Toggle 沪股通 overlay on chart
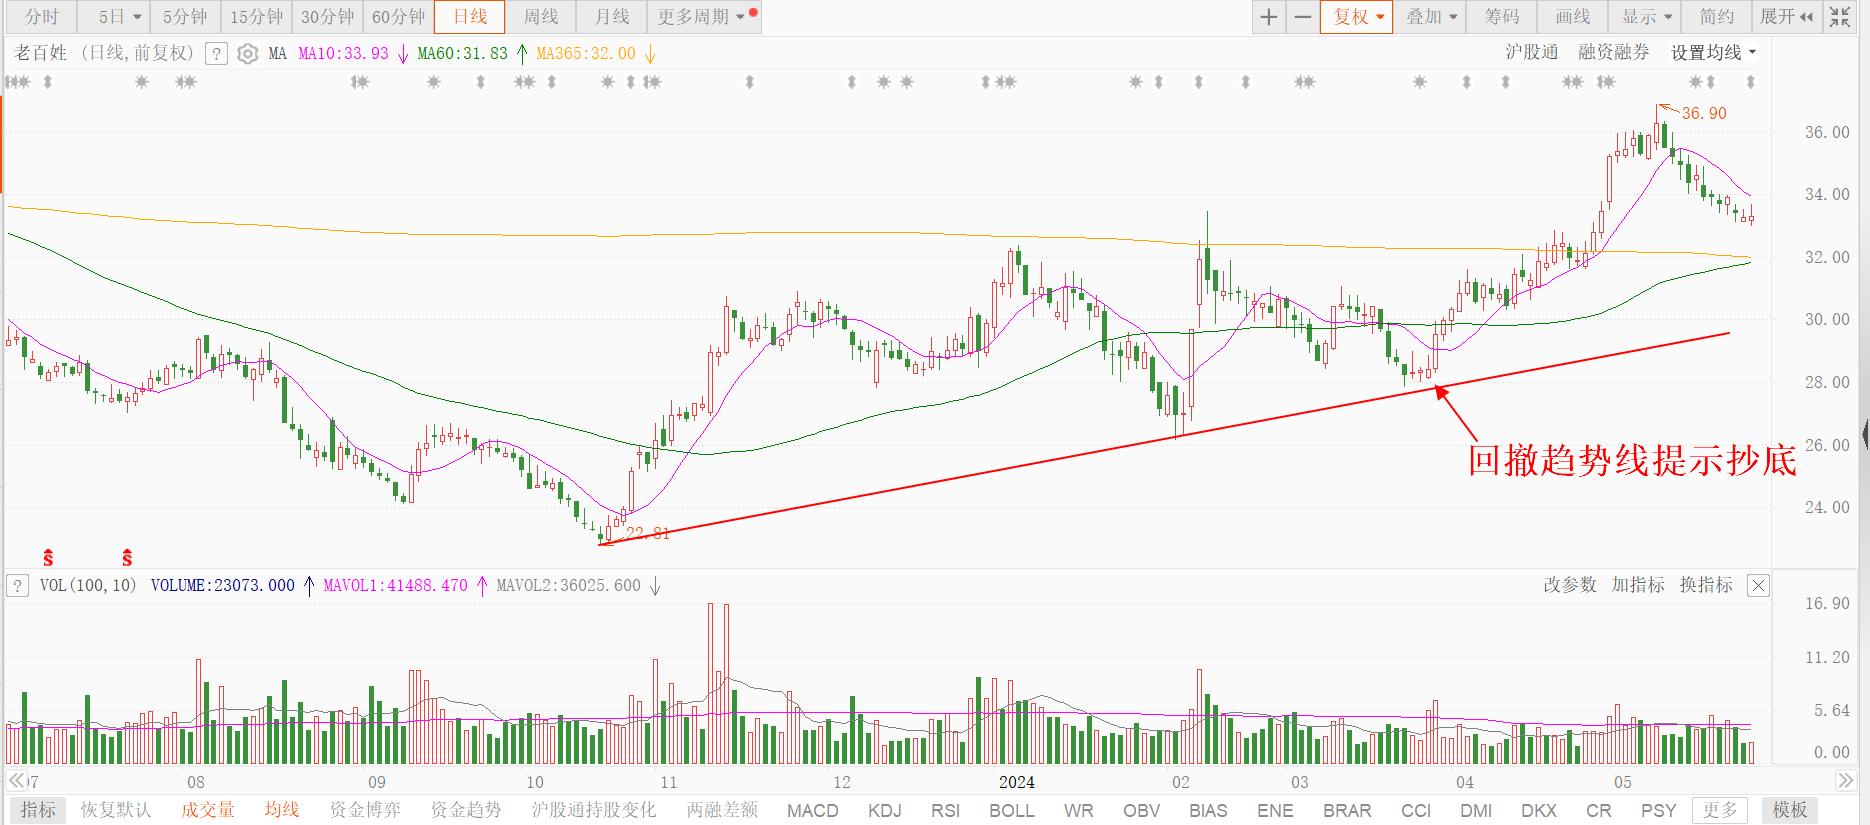Image resolution: width=1870 pixels, height=825 pixels. [1531, 53]
